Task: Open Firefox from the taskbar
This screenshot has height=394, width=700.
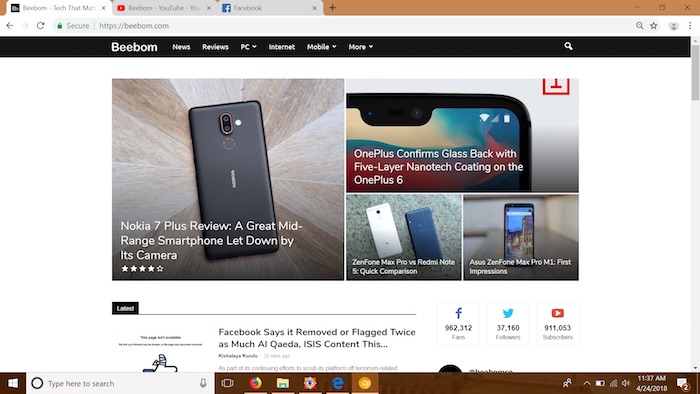Action: click(x=255, y=383)
